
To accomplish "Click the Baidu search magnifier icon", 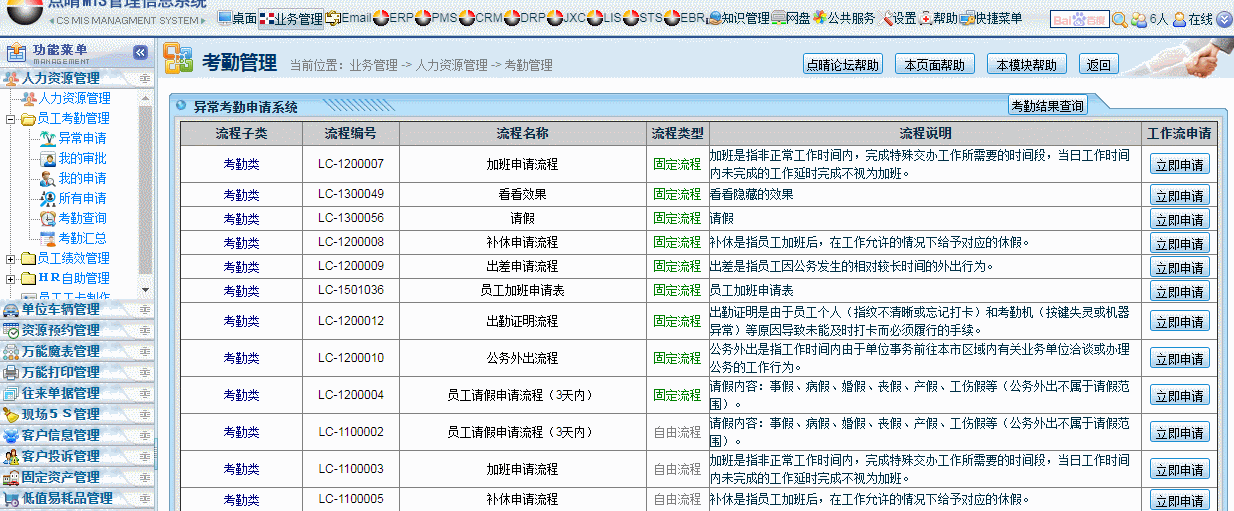I will coord(1119,19).
